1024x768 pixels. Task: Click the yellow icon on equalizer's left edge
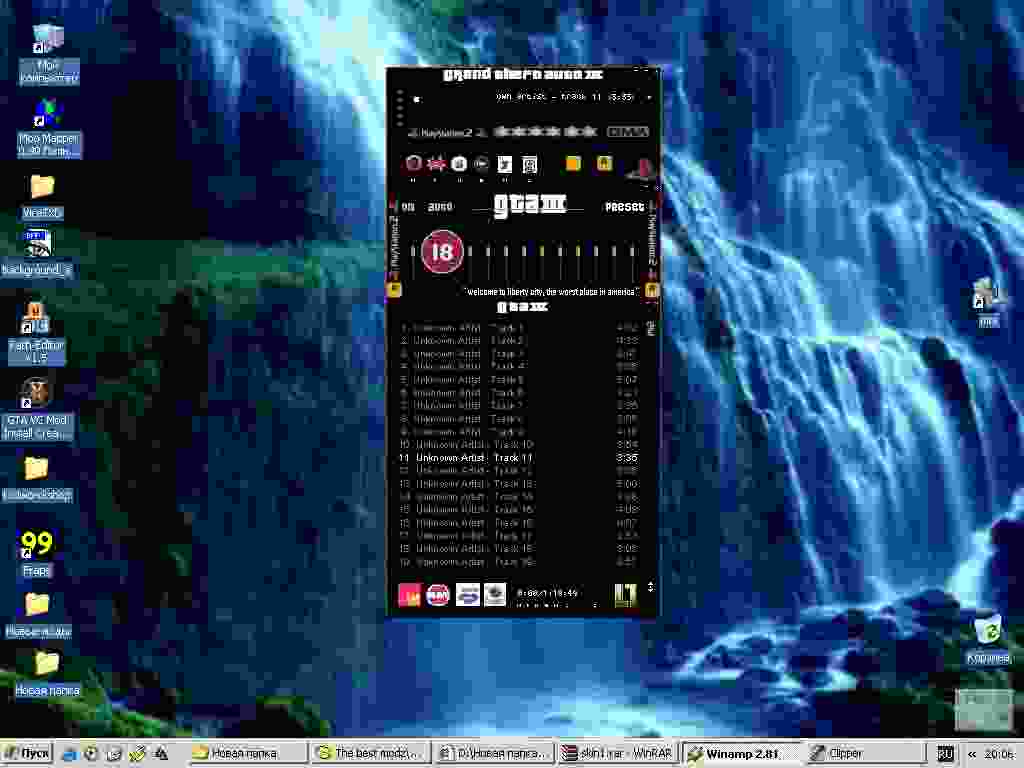[x=394, y=289]
